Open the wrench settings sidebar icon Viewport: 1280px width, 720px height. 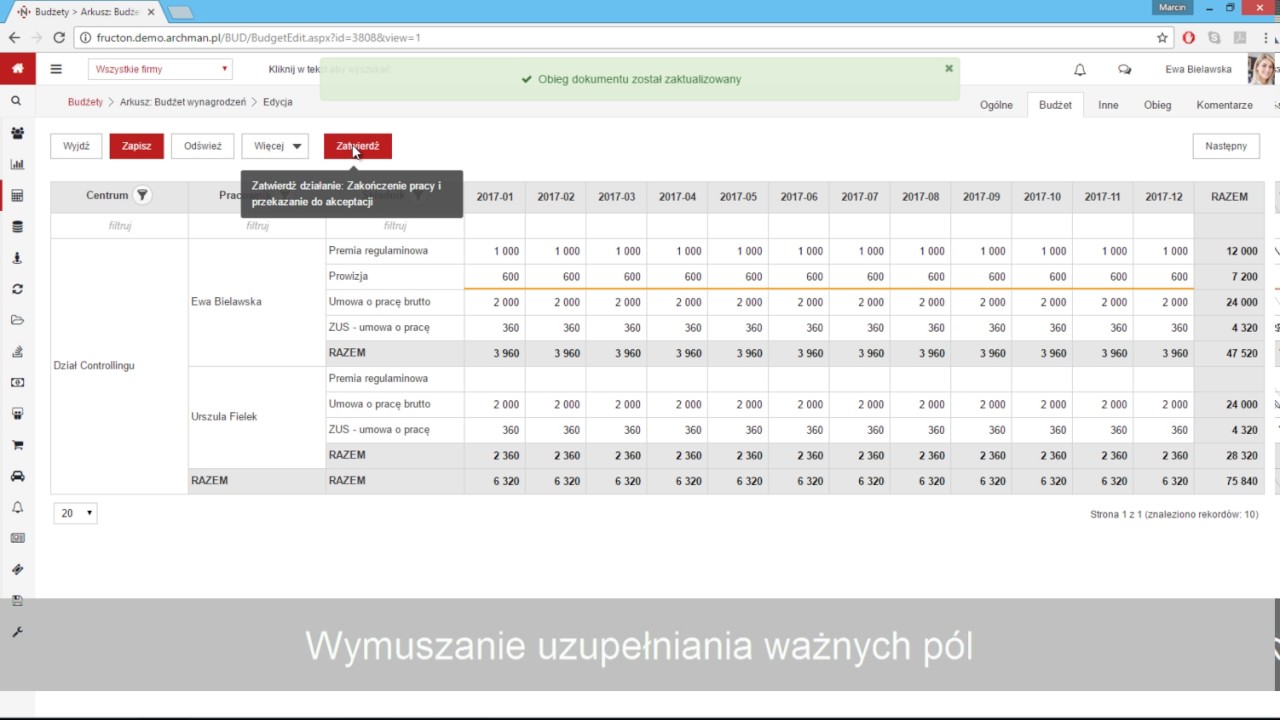[x=17, y=632]
